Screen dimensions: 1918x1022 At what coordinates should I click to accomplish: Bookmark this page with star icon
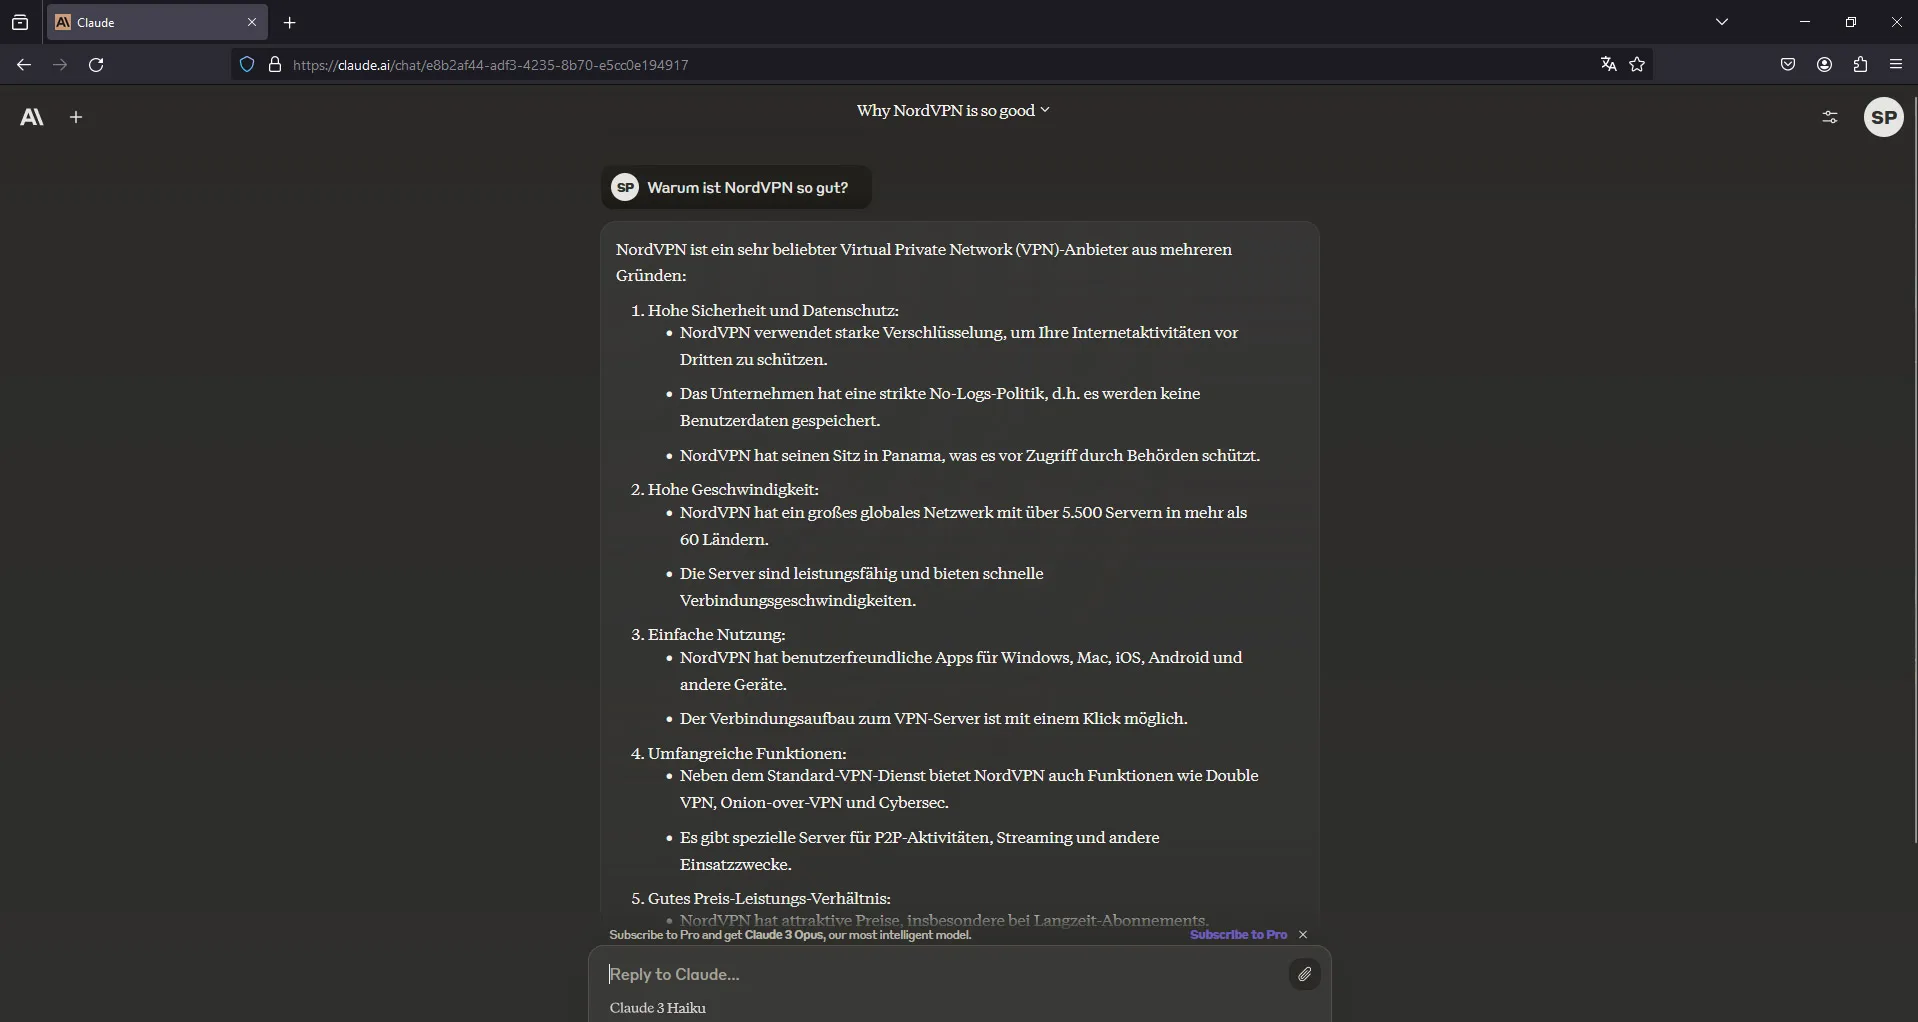[1637, 65]
